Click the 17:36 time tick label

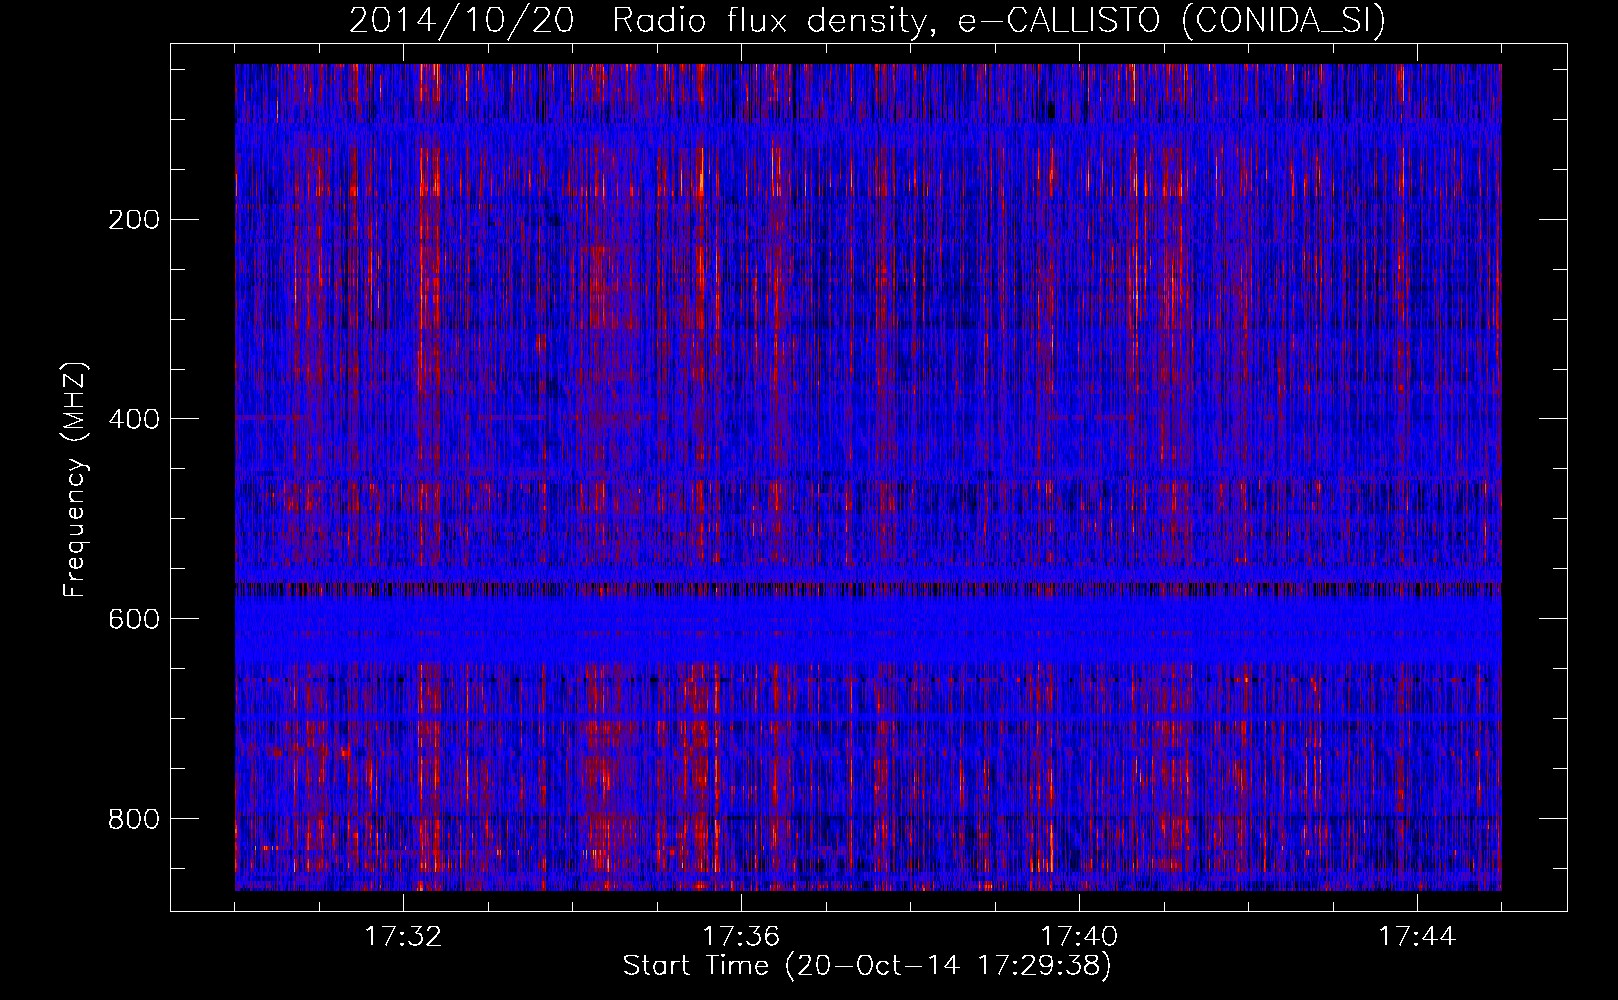click(x=741, y=937)
